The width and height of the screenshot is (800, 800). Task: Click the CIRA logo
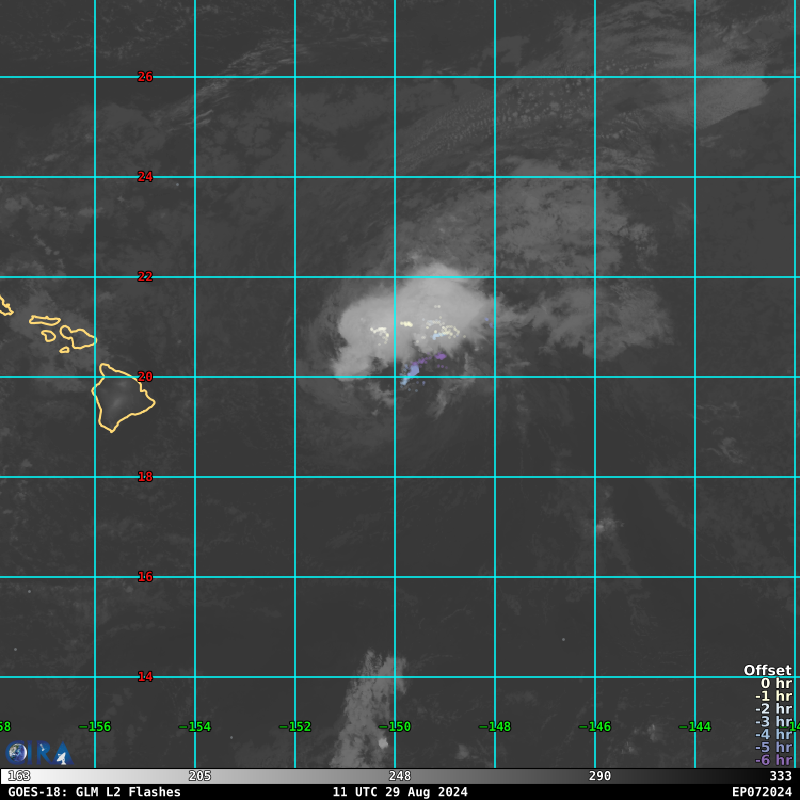tap(39, 753)
